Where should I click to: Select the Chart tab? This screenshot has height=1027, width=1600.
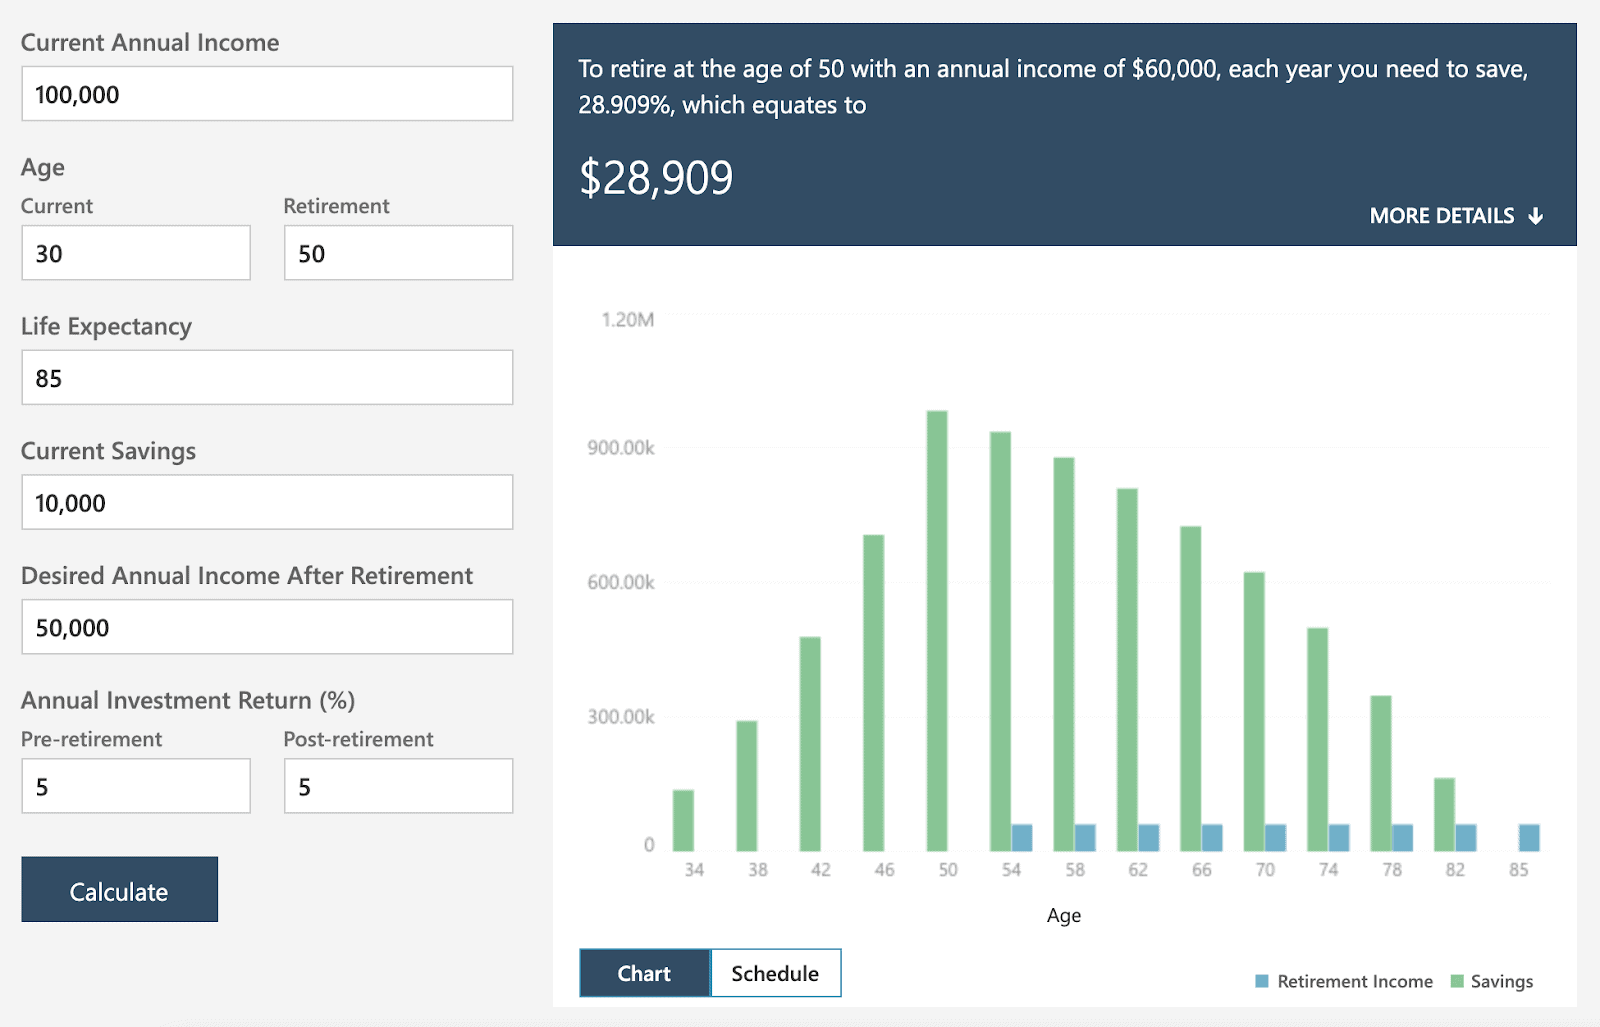pyautogui.click(x=644, y=973)
